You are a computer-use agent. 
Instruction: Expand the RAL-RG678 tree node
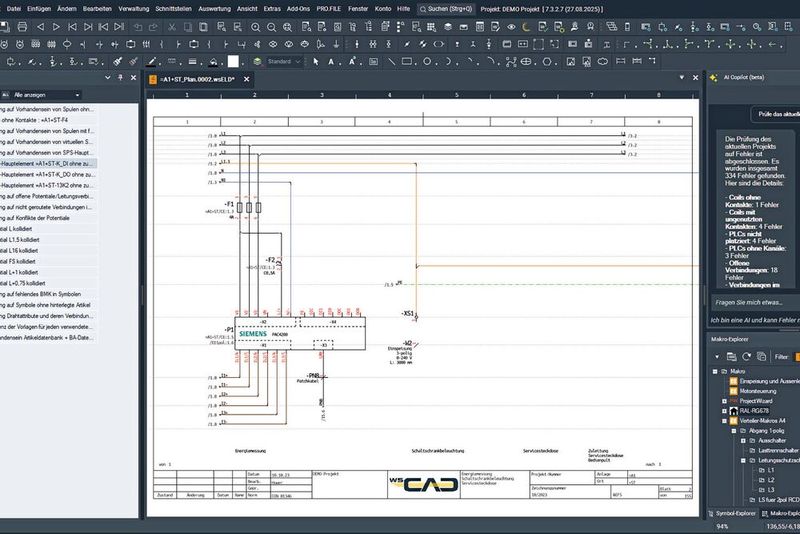(724, 410)
